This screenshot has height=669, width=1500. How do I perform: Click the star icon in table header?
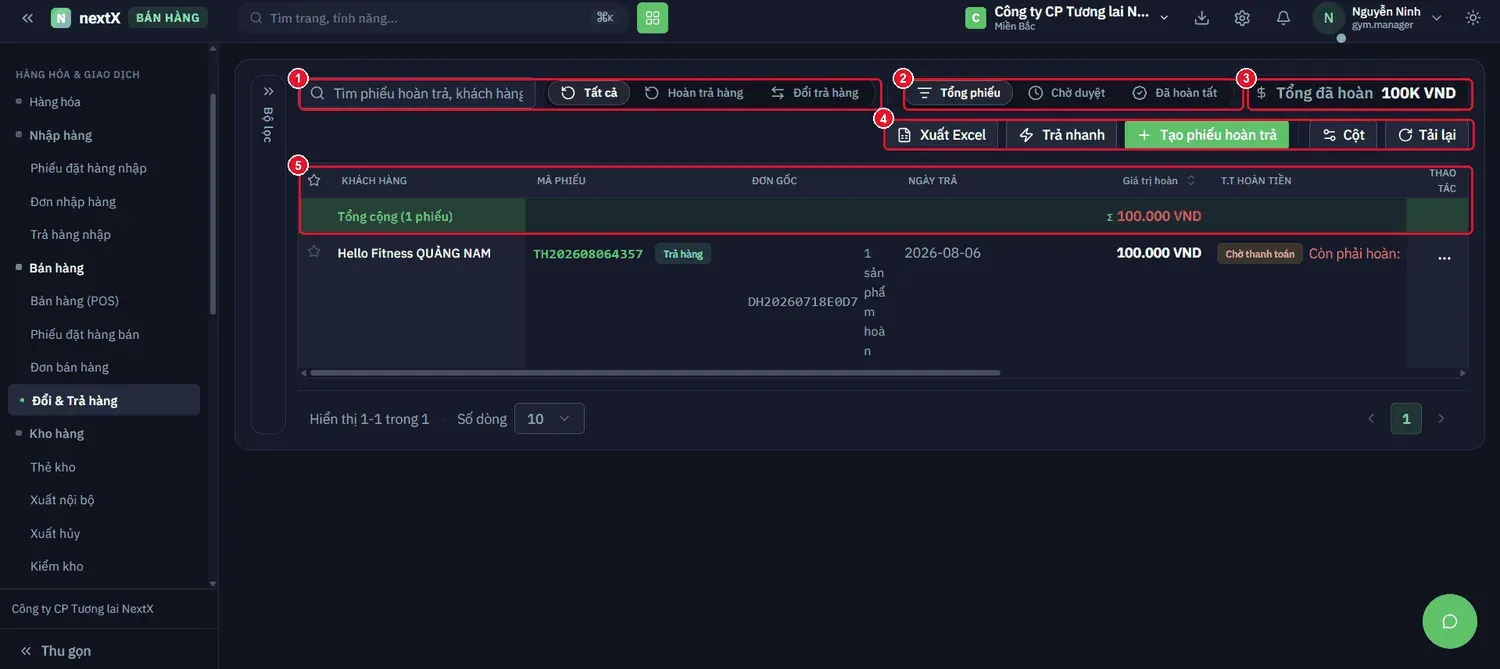(314, 180)
